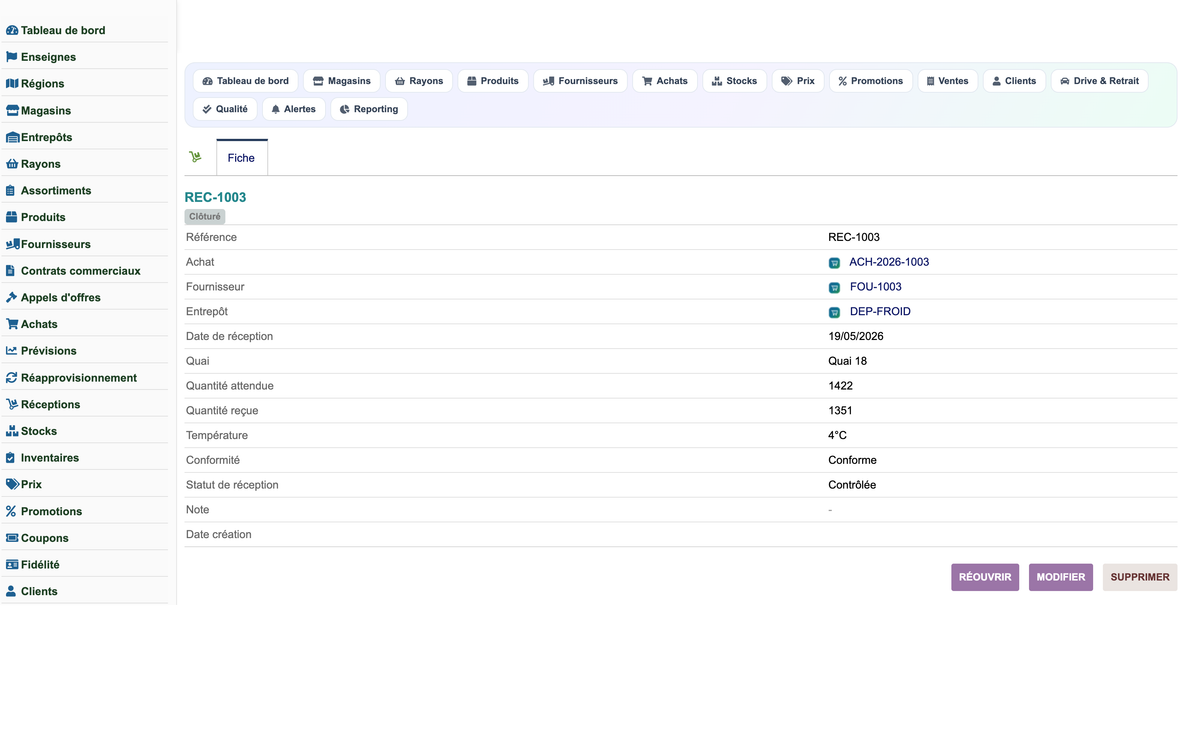Click the Prix tags icon in sidebar
The width and height of the screenshot is (1200, 743).
click(x=12, y=484)
